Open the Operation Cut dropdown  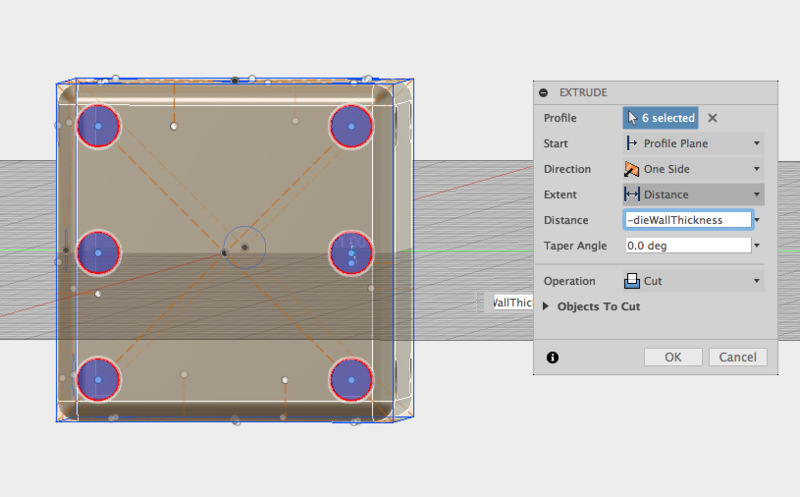tap(693, 281)
